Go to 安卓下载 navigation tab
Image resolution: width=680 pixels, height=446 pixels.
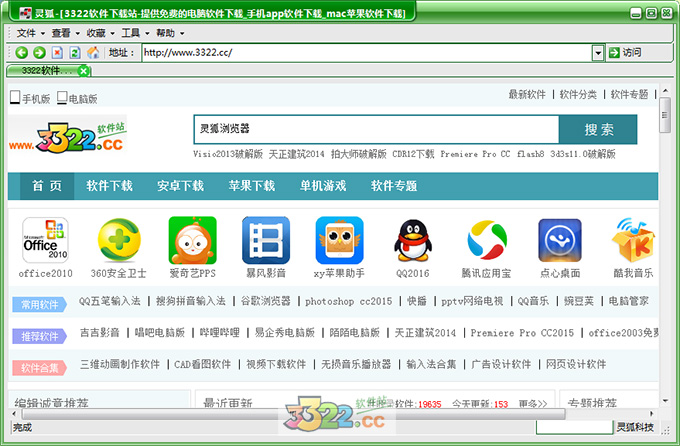[x=180, y=186]
